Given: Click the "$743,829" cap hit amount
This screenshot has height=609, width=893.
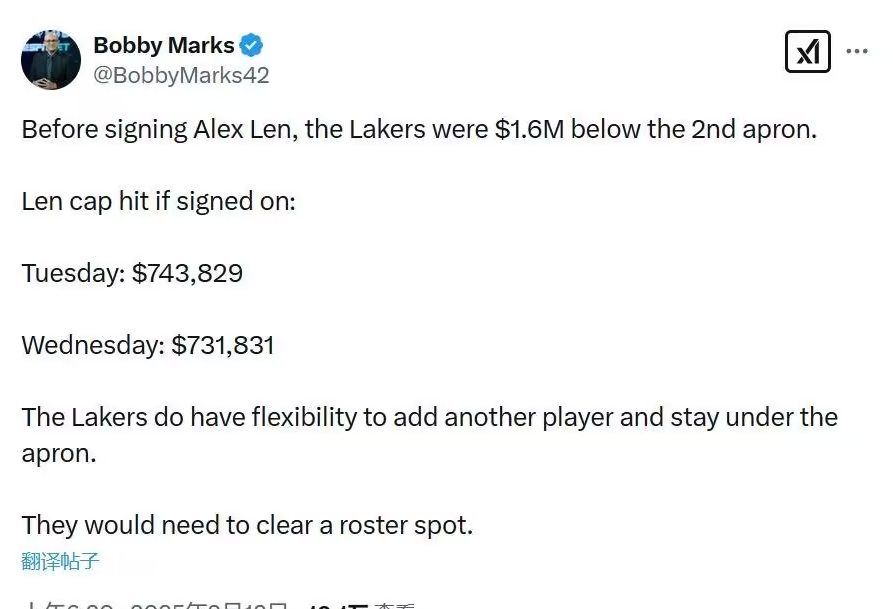Looking at the screenshot, I should click(187, 273).
